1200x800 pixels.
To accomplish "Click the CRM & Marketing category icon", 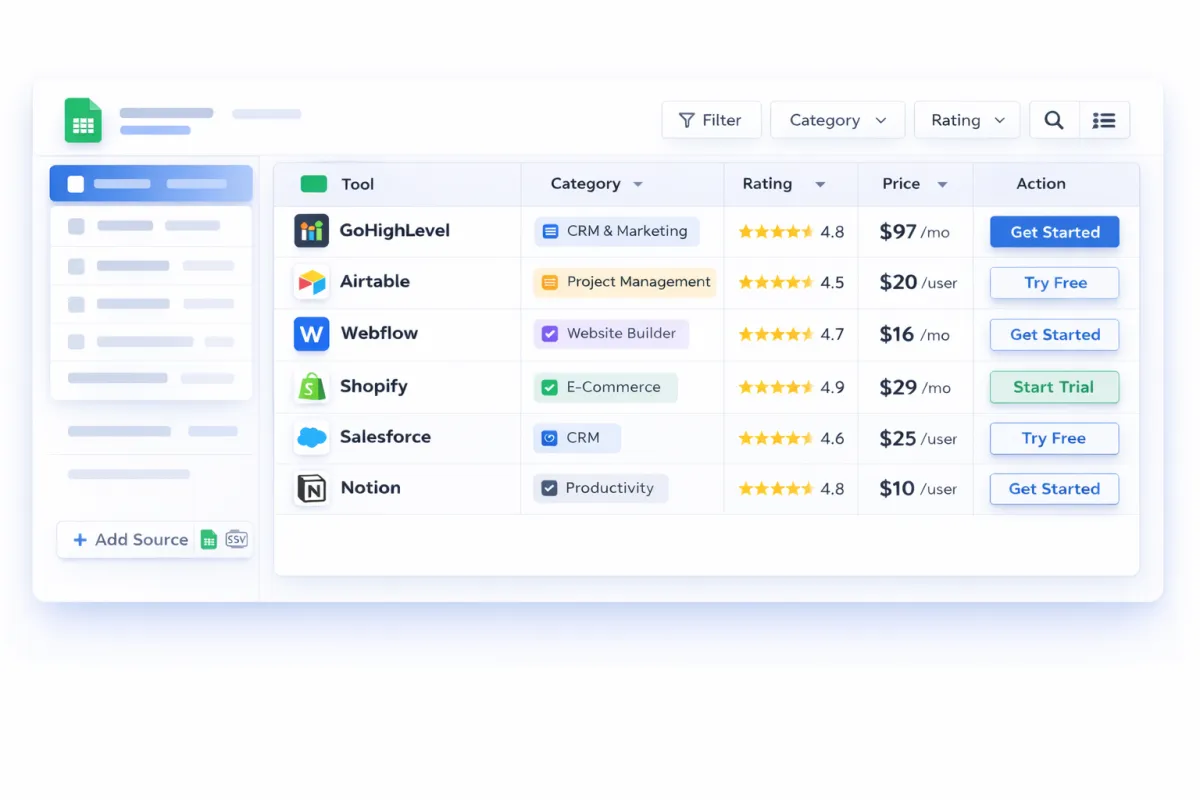I will (550, 231).
